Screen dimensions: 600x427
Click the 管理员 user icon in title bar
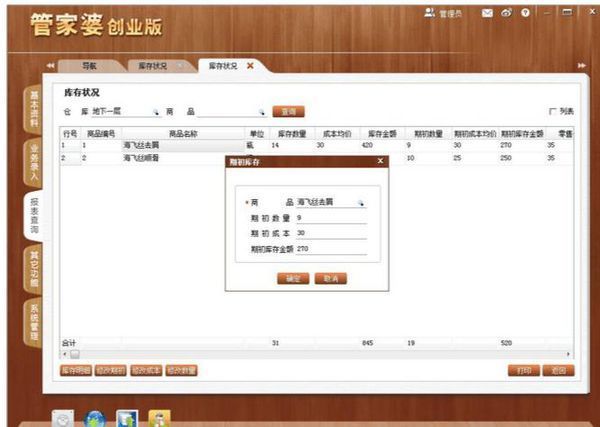click(430, 12)
